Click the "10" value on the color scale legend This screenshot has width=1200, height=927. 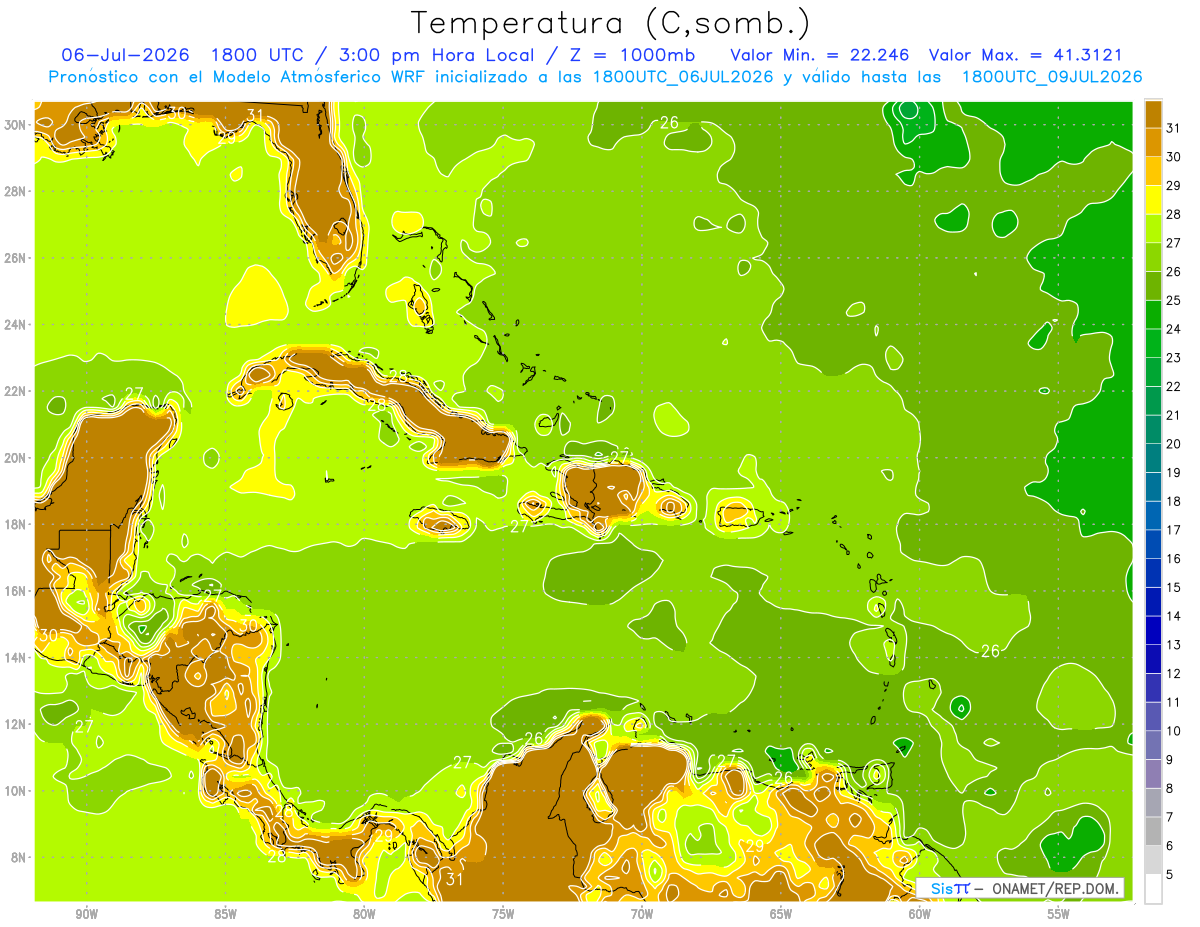tap(1174, 731)
